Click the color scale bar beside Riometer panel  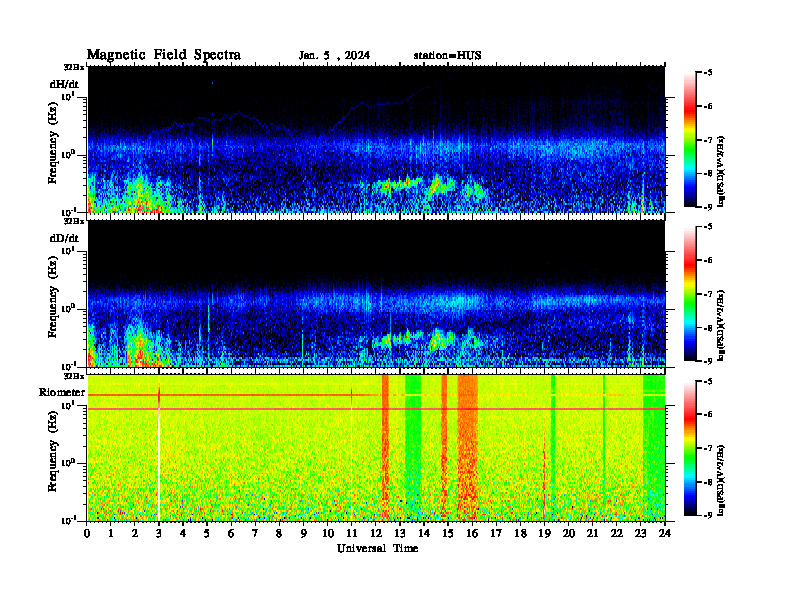(690, 448)
